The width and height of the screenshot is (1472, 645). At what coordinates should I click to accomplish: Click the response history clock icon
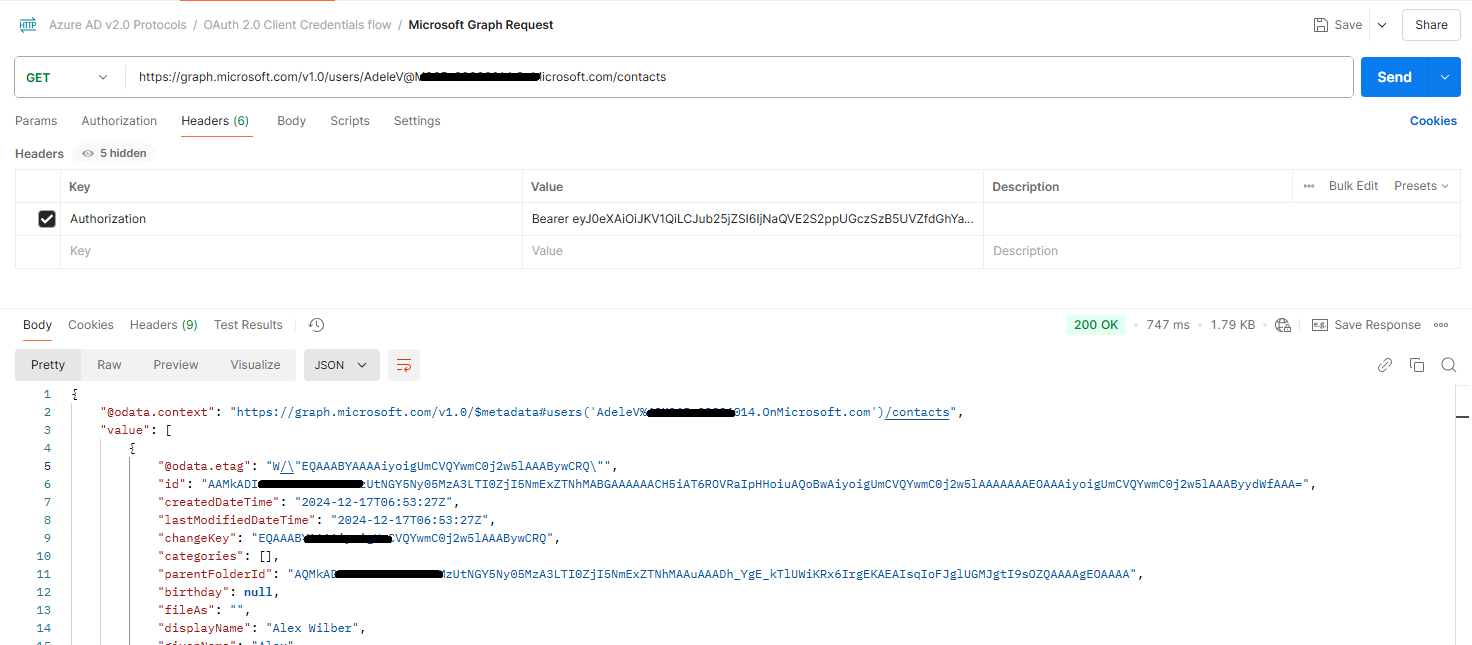pyautogui.click(x=316, y=325)
